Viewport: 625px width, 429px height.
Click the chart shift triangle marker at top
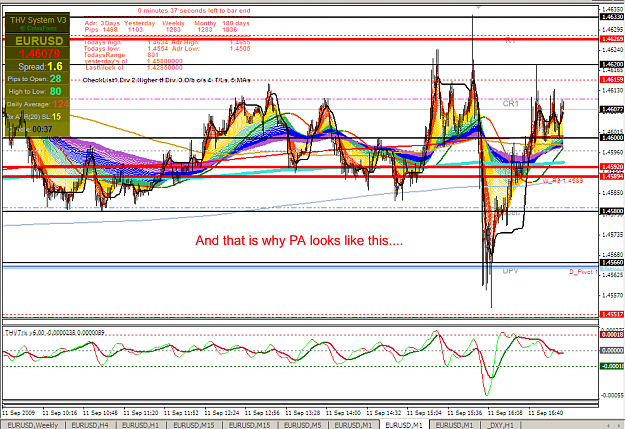tap(478, 7)
